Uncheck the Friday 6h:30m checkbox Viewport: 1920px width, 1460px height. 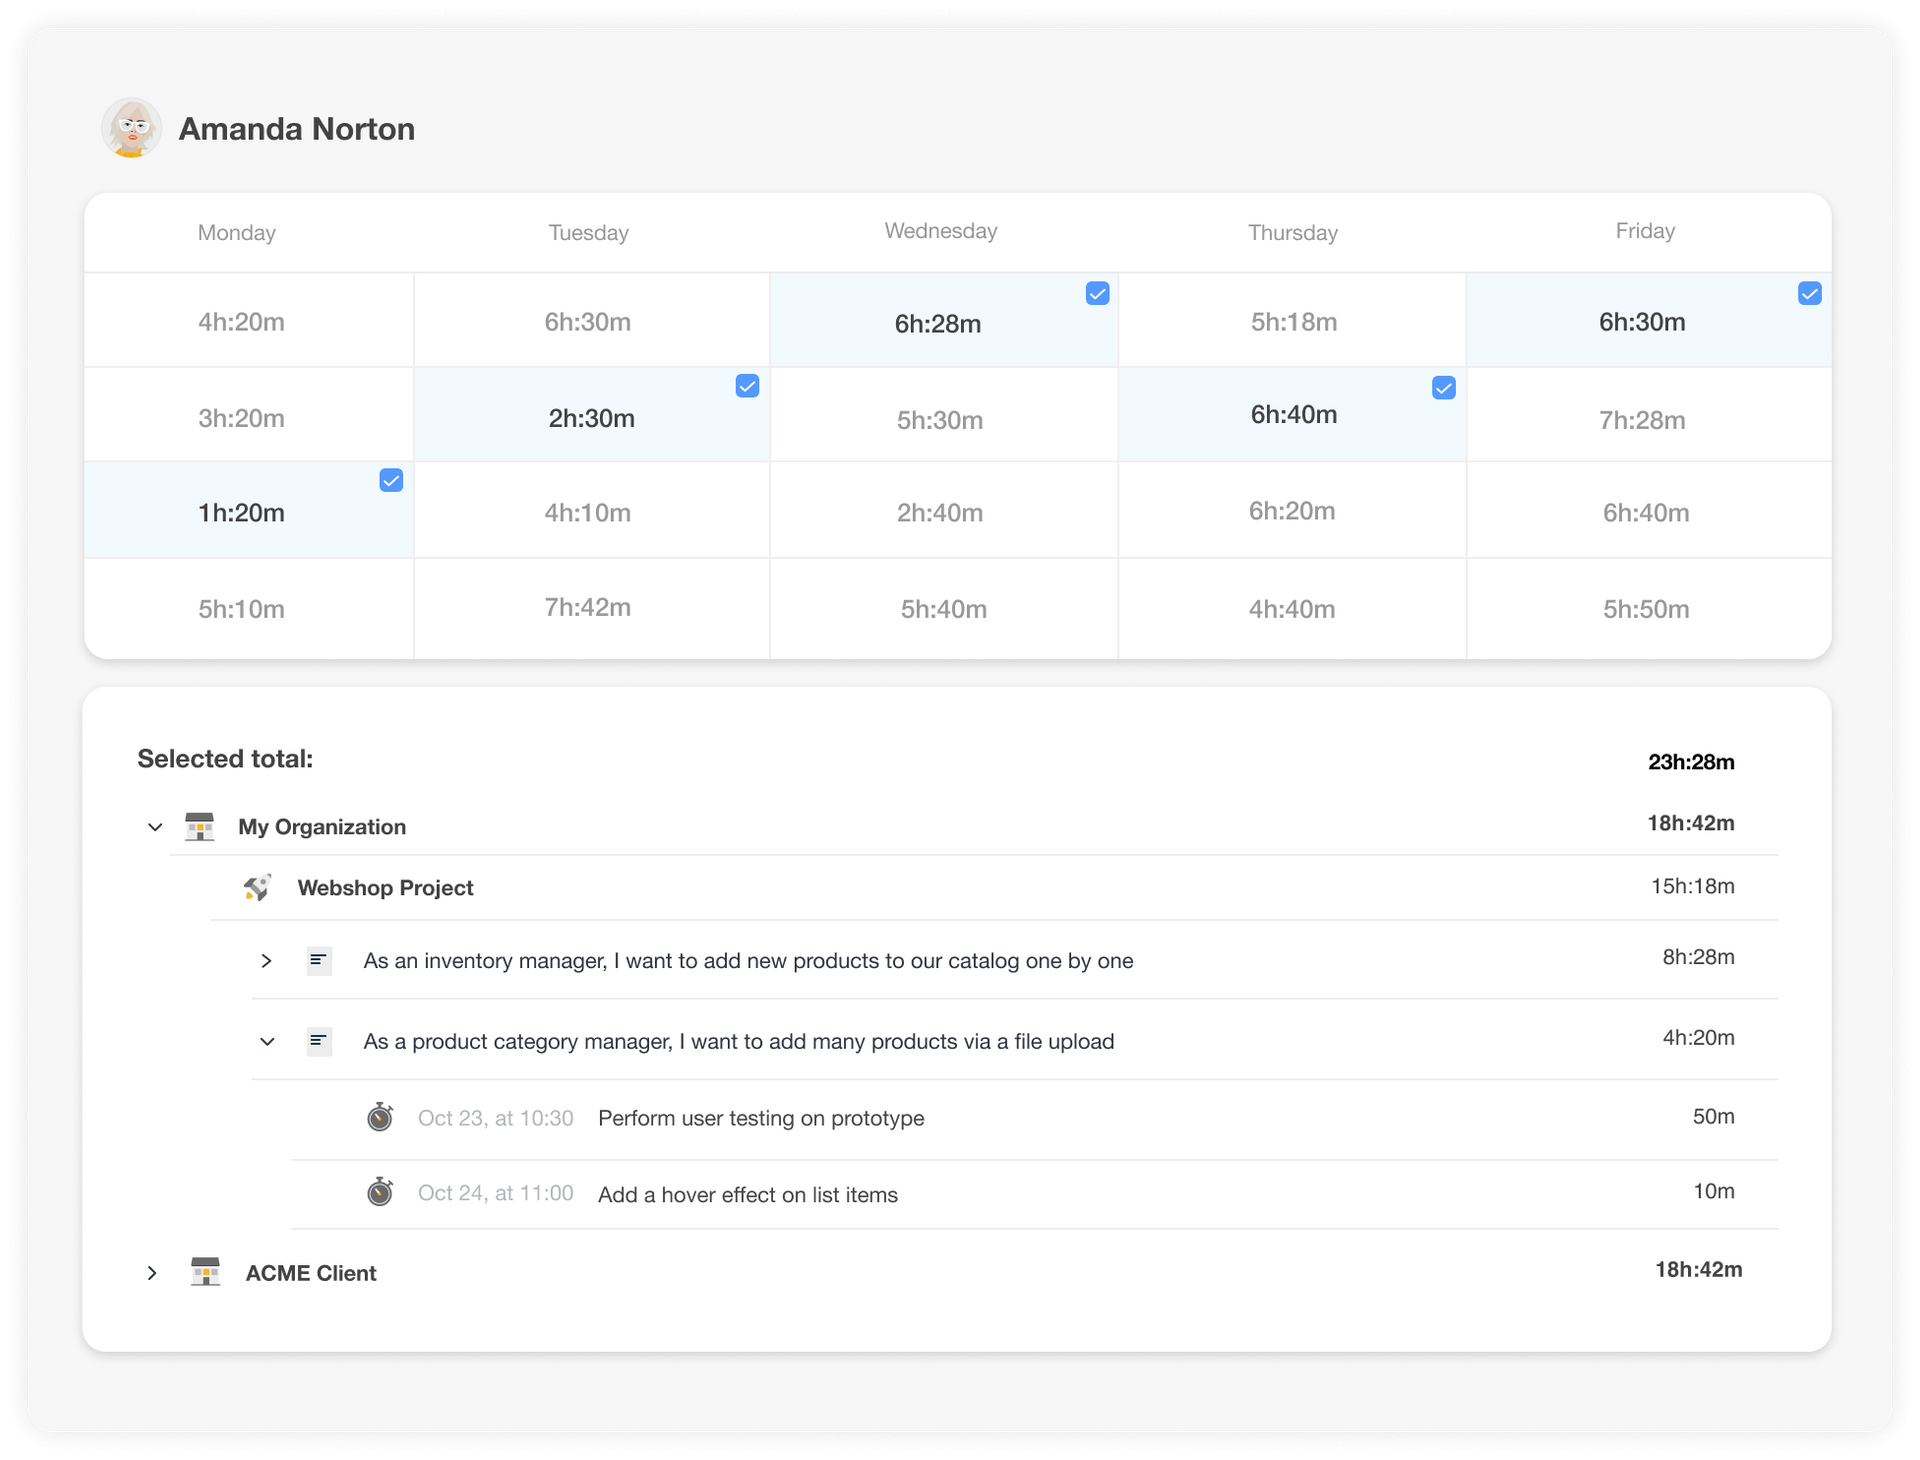(1809, 293)
